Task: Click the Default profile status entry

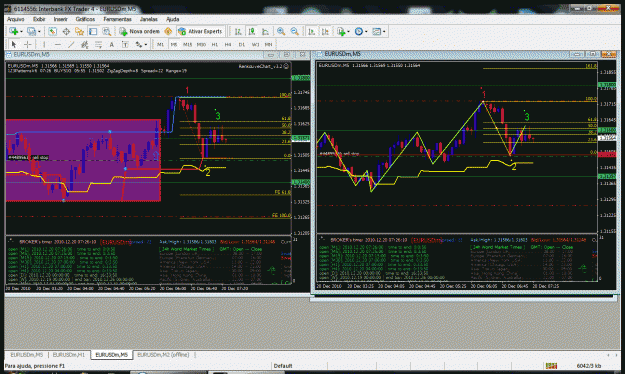Action: click(283, 366)
